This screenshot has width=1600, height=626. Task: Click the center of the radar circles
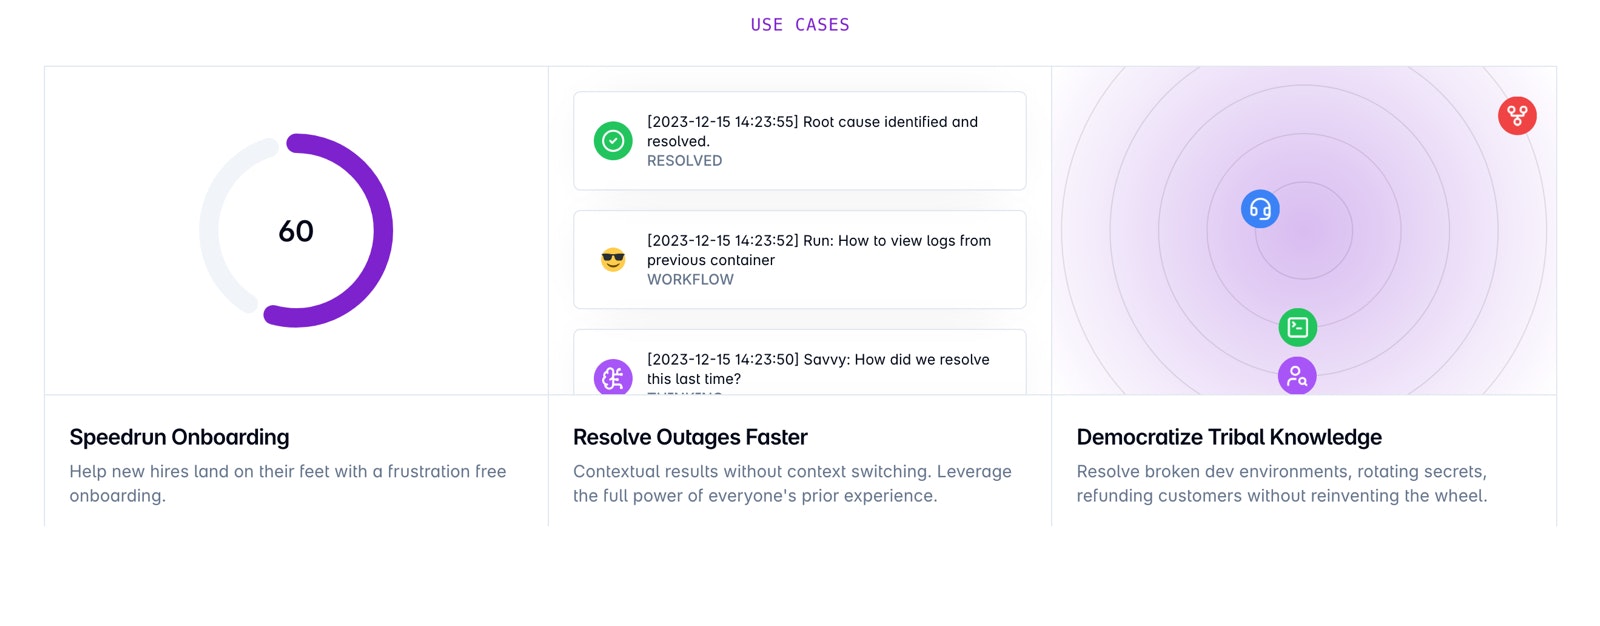click(x=1304, y=231)
